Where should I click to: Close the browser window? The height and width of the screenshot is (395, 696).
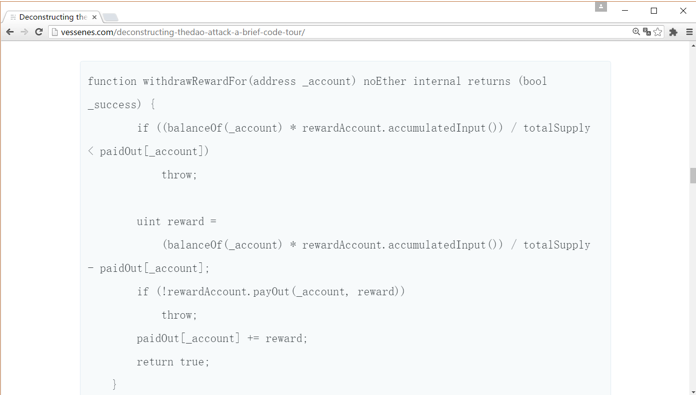[x=683, y=11]
